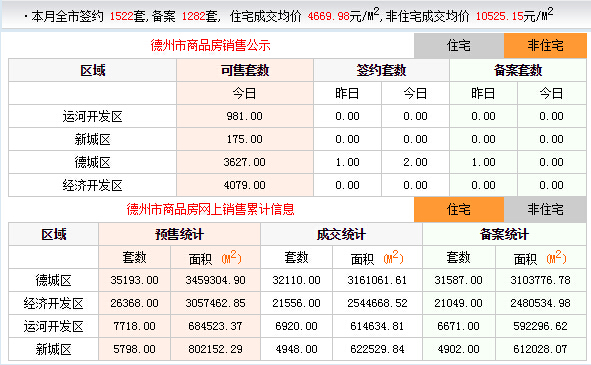
Task: Click 今日 subheader under 备案套数
Action: [x=551, y=93]
